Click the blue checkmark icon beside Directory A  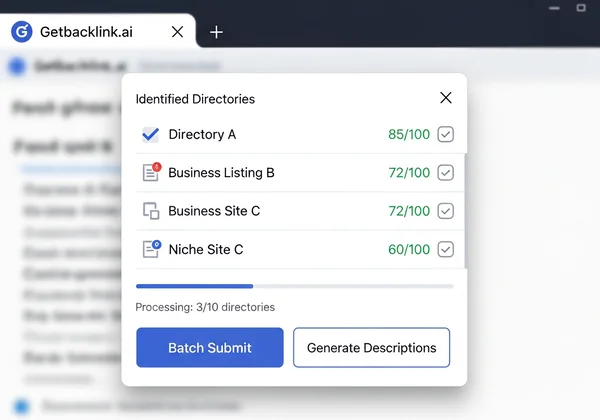tap(151, 135)
